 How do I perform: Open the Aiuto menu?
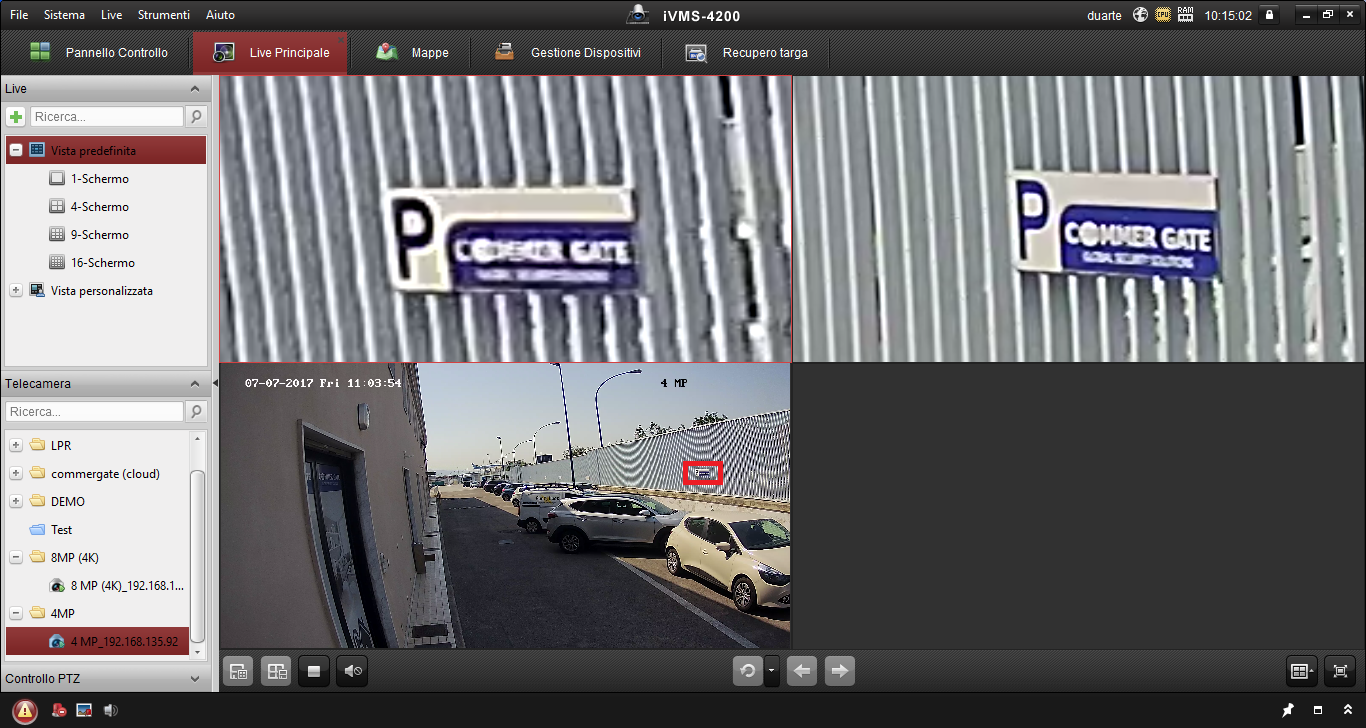[220, 15]
